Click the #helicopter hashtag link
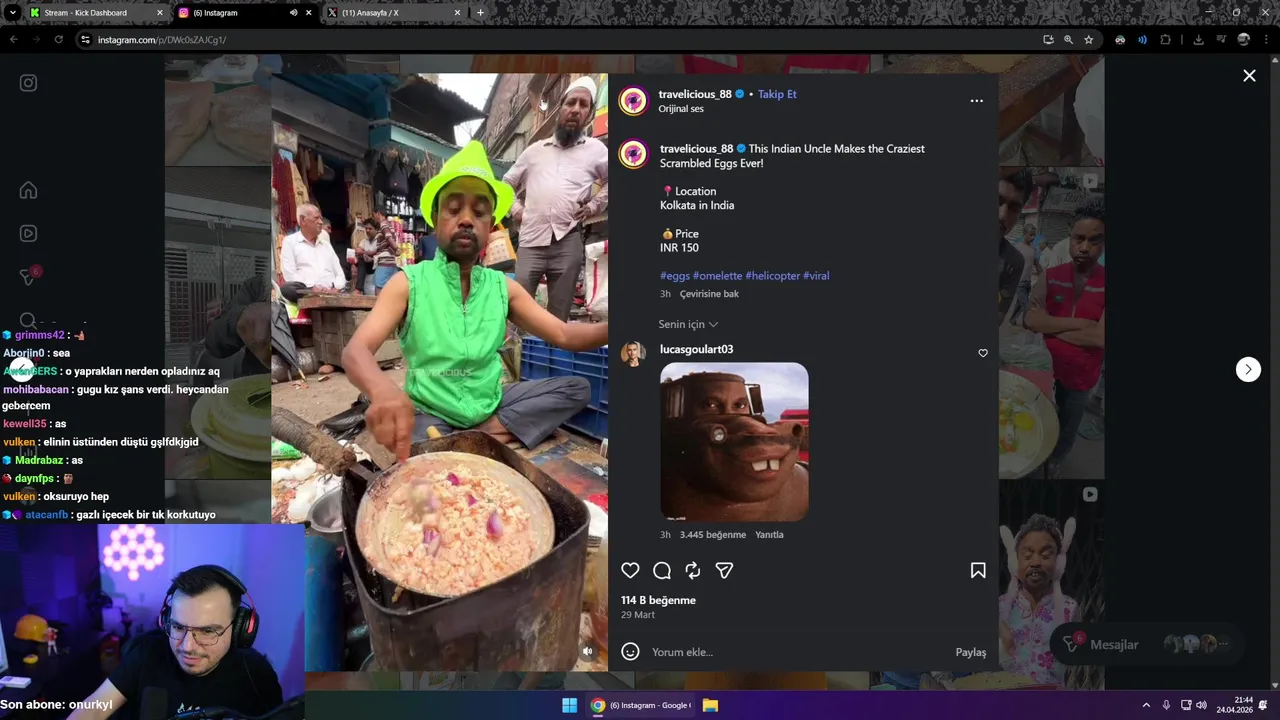The image size is (1280, 720). 773,276
